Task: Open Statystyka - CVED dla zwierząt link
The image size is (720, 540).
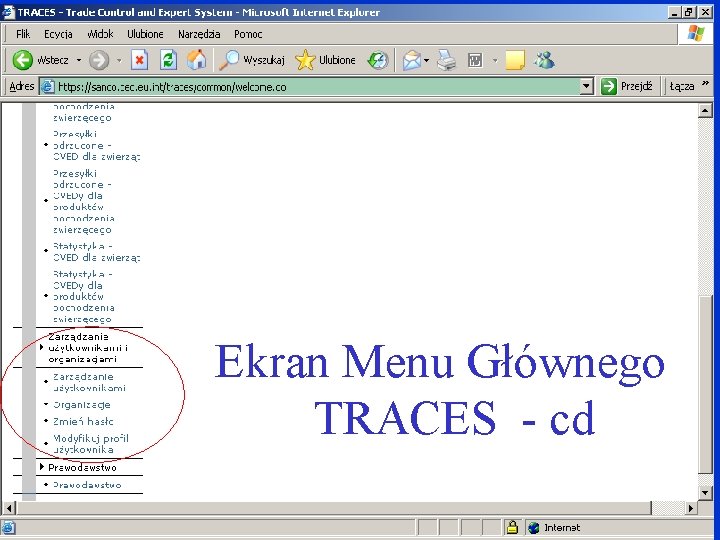Action: (96, 252)
